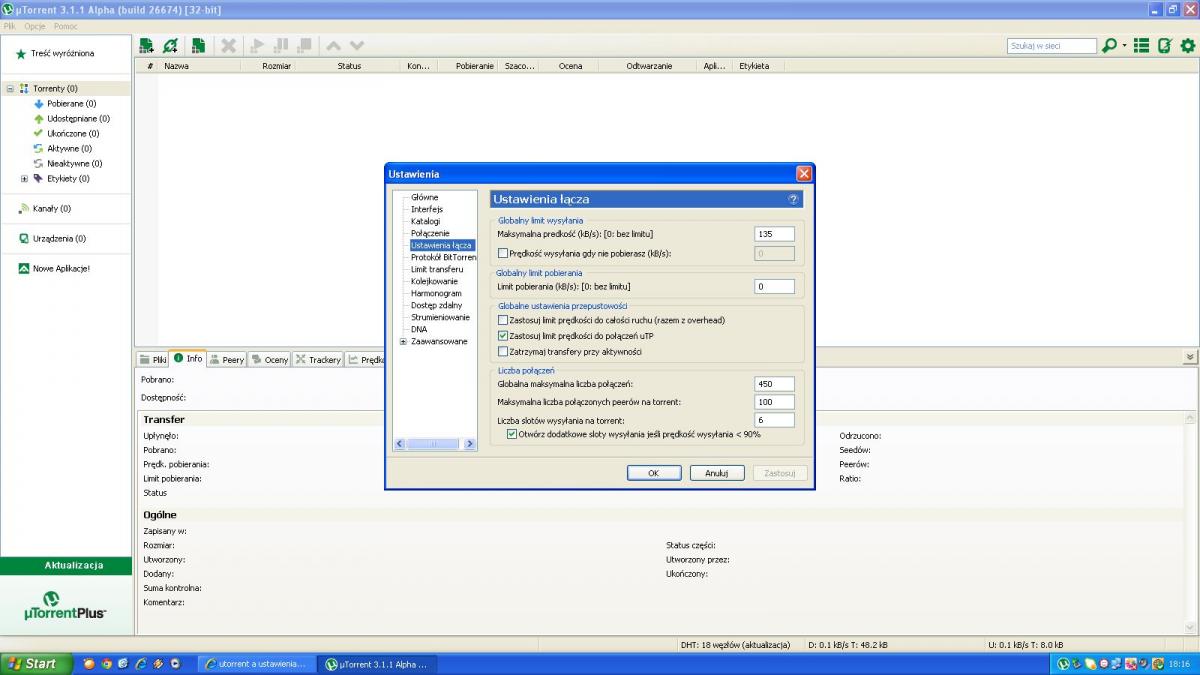The width and height of the screenshot is (1200, 675).
Task: Open the Pomoc menu
Action: 65,26
